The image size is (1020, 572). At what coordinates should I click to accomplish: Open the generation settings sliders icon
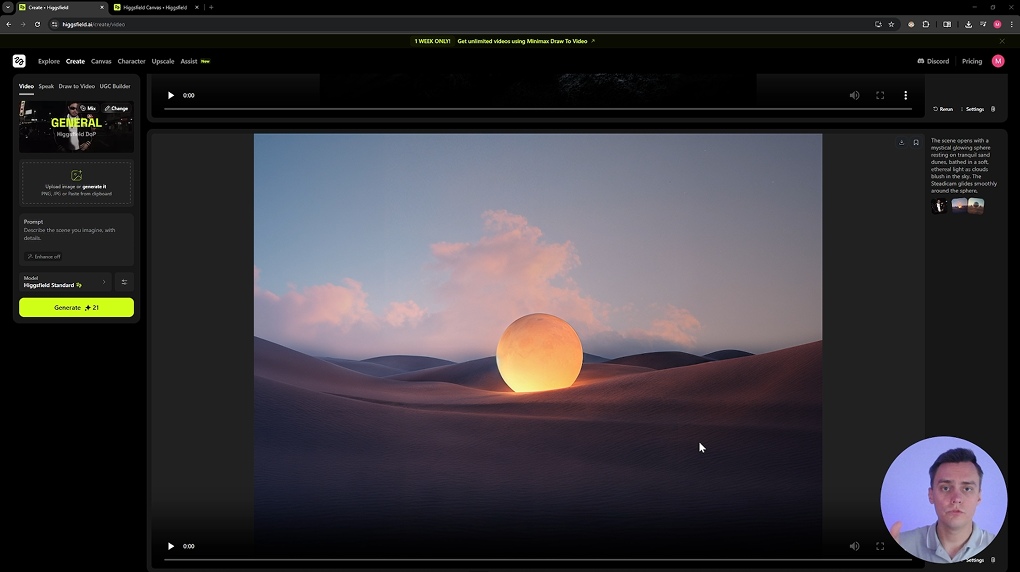(124, 282)
